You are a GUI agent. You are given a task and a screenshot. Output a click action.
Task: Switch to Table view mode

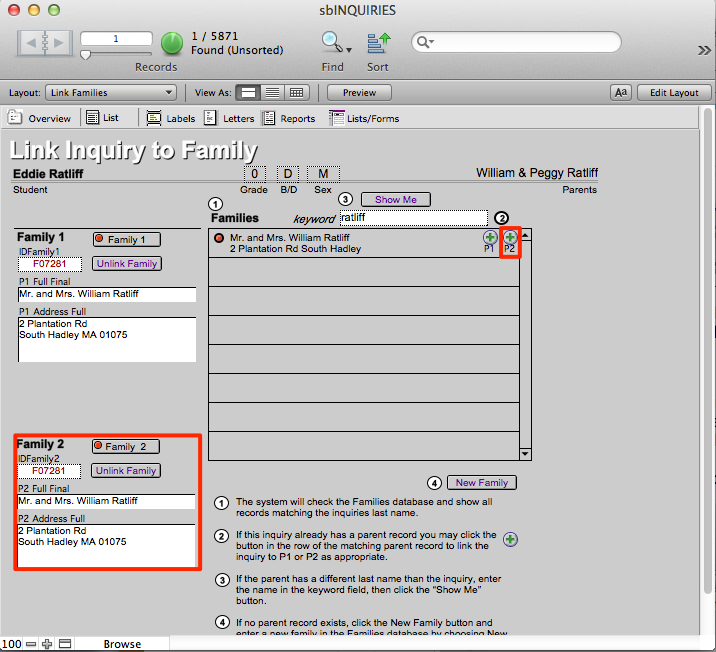point(296,93)
